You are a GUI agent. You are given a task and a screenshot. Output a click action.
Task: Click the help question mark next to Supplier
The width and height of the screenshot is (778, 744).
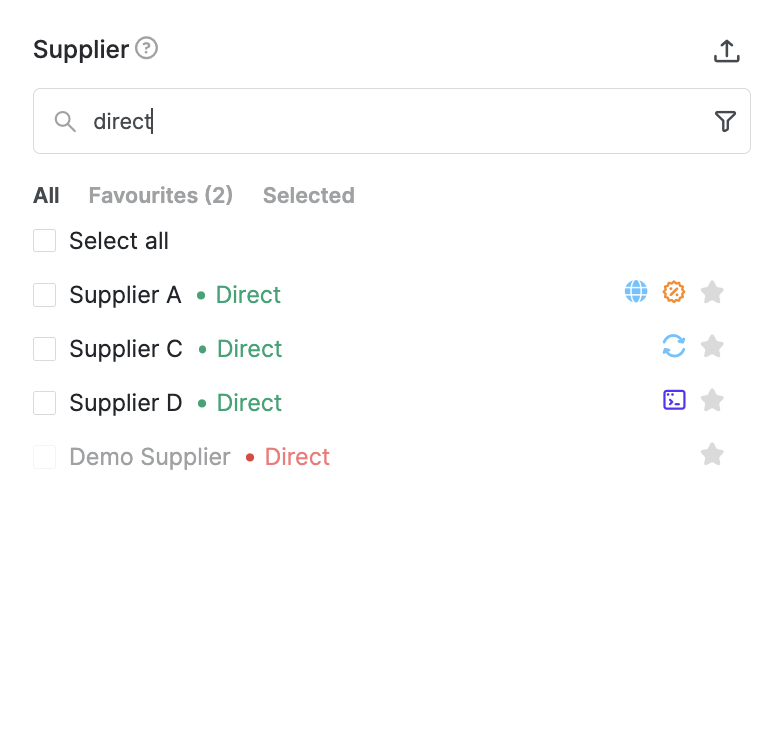point(146,48)
